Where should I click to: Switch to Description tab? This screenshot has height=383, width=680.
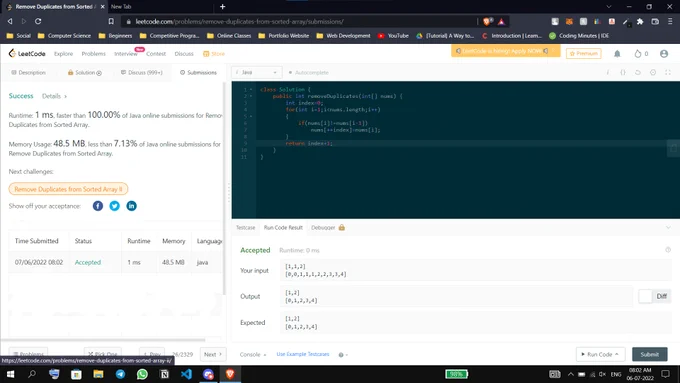[x=28, y=72]
